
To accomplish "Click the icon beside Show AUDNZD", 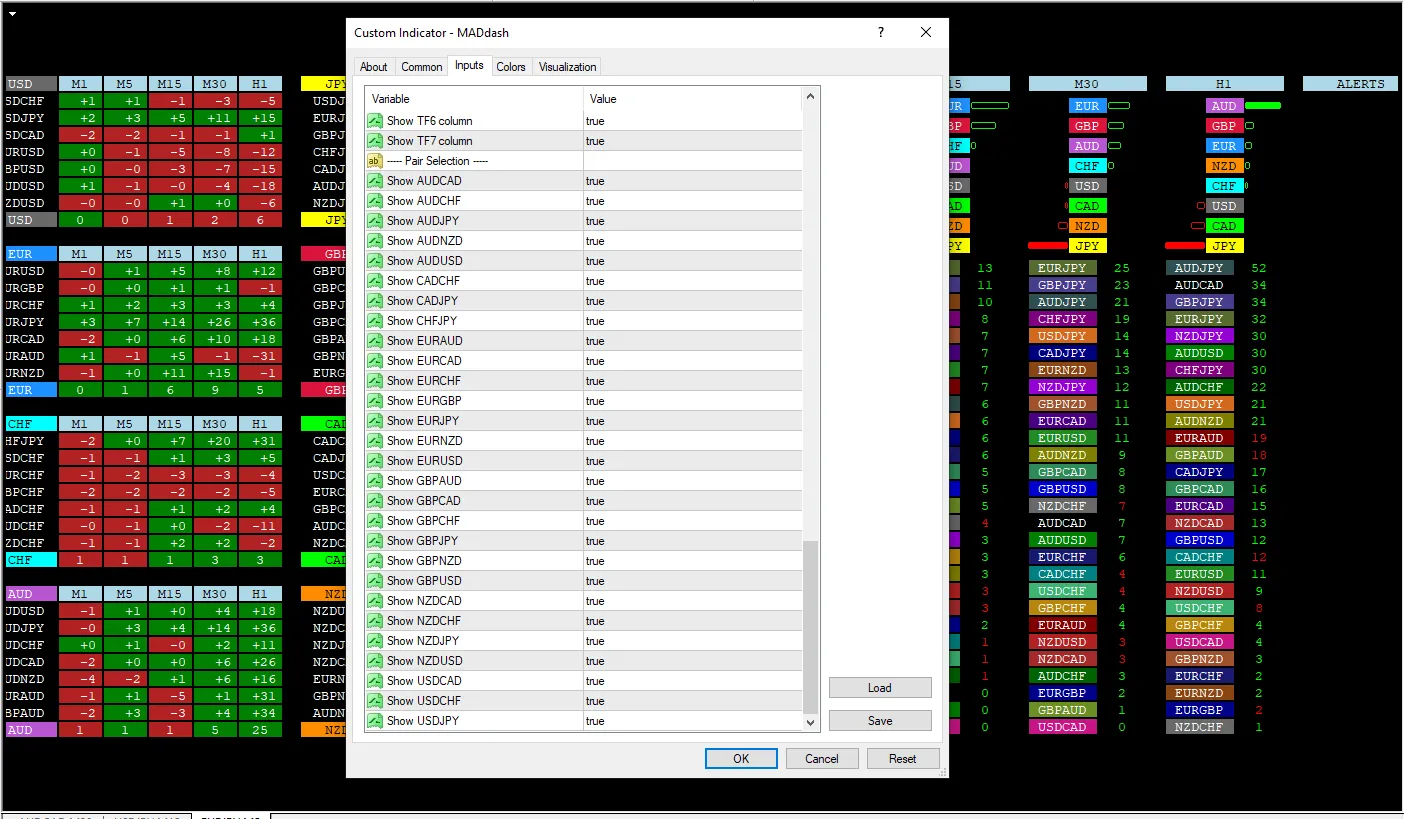I will tap(375, 241).
